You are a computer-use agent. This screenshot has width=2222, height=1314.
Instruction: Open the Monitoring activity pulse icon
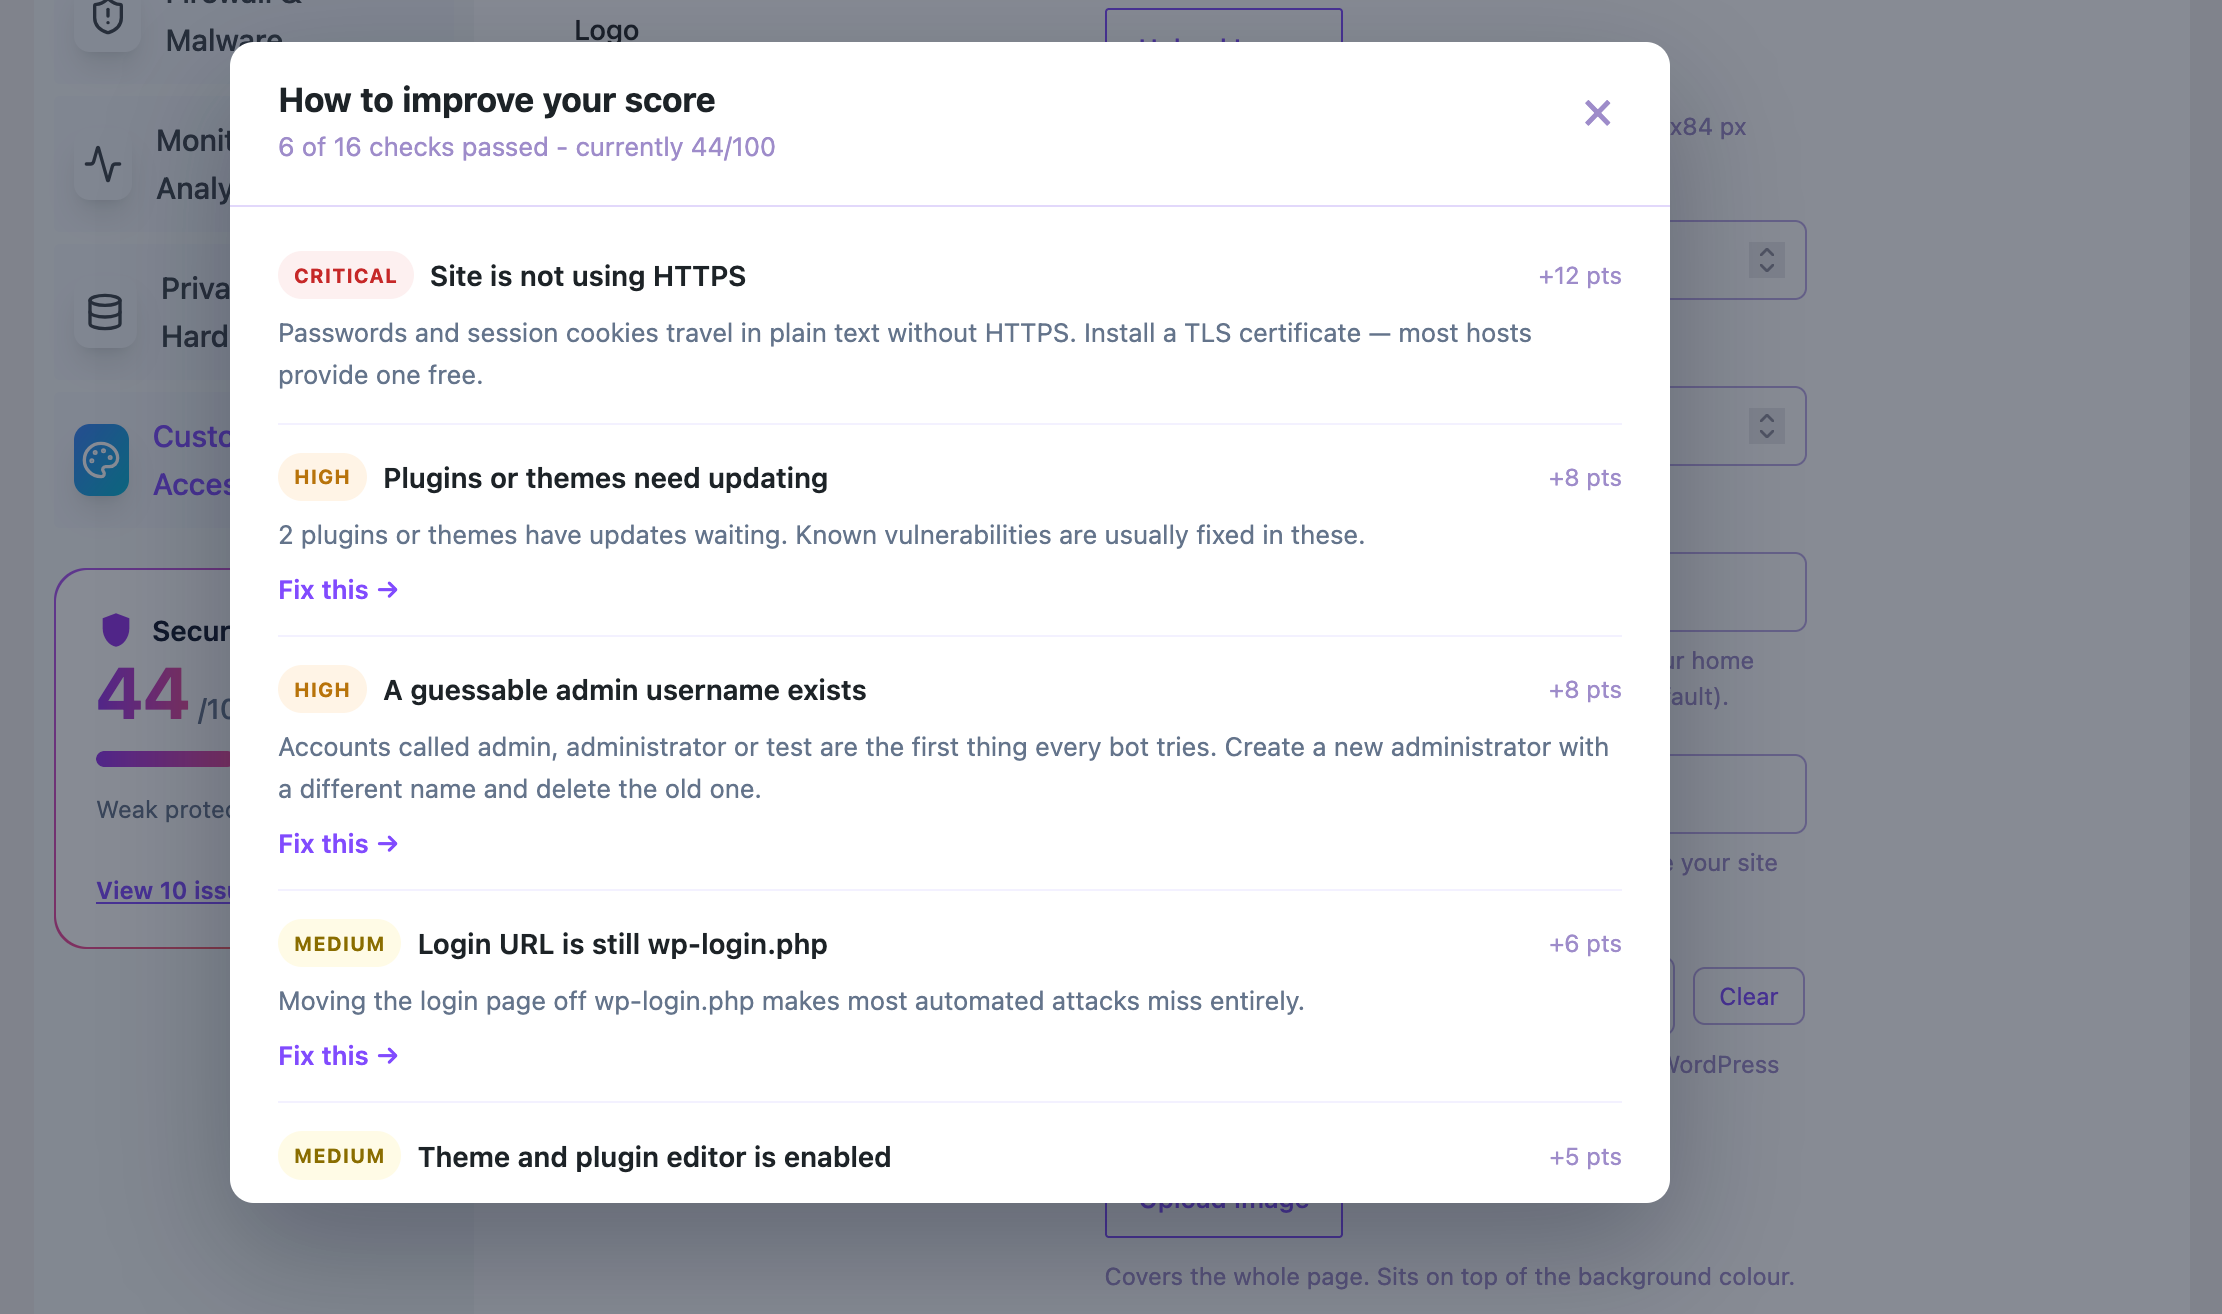pyautogui.click(x=103, y=164)
